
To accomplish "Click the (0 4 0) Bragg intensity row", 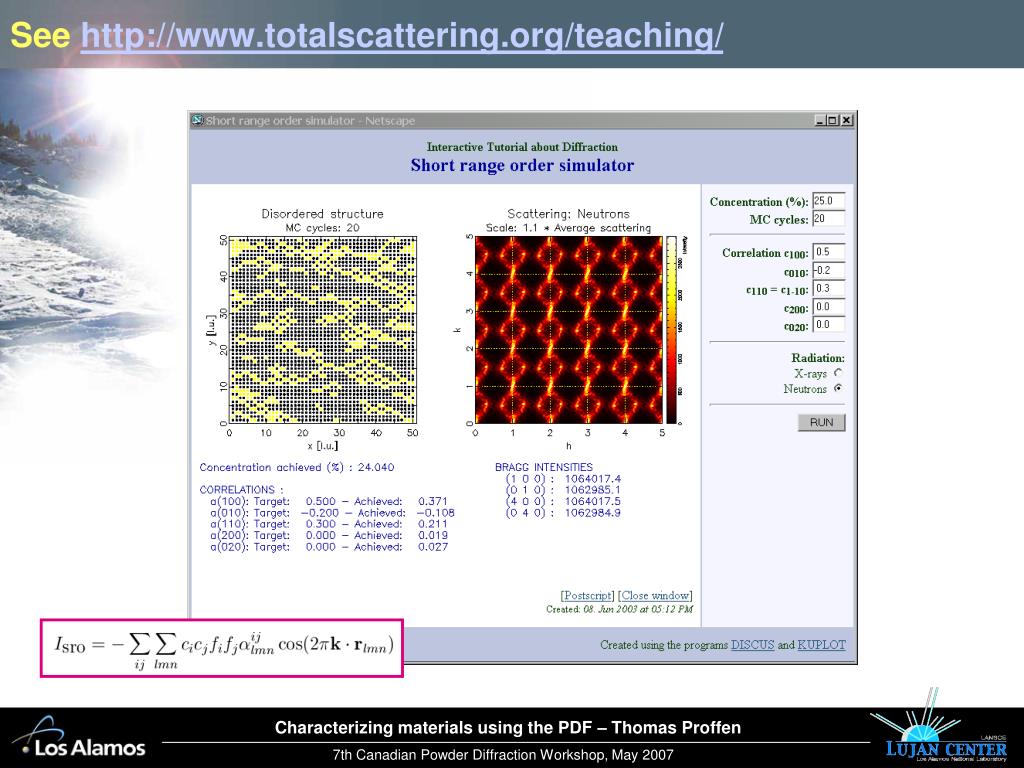I will 563,513.
